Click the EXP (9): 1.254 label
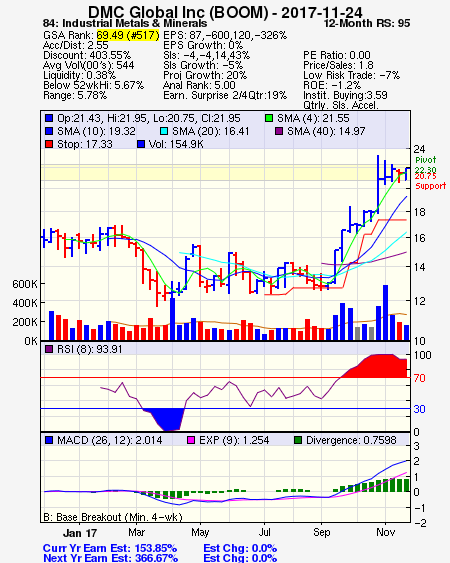Screen dimensions: 450x563 tap(234, 440)
